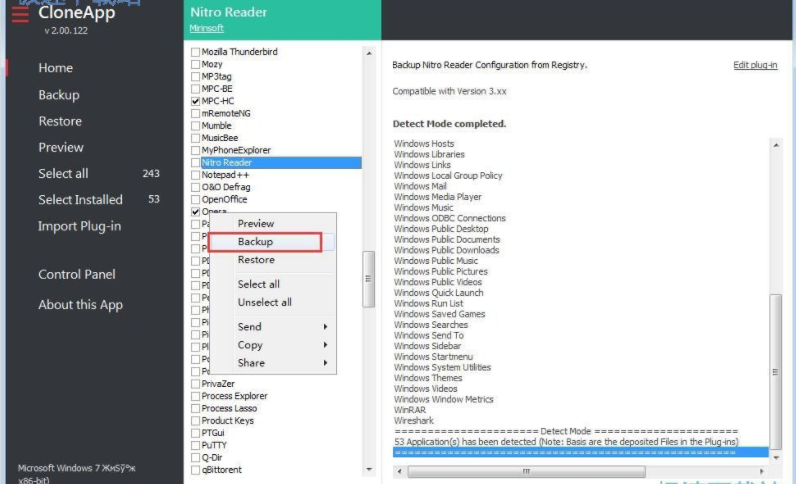
Task: Uncheck the MPC-HC checkbox
Action: click(195, 101)
